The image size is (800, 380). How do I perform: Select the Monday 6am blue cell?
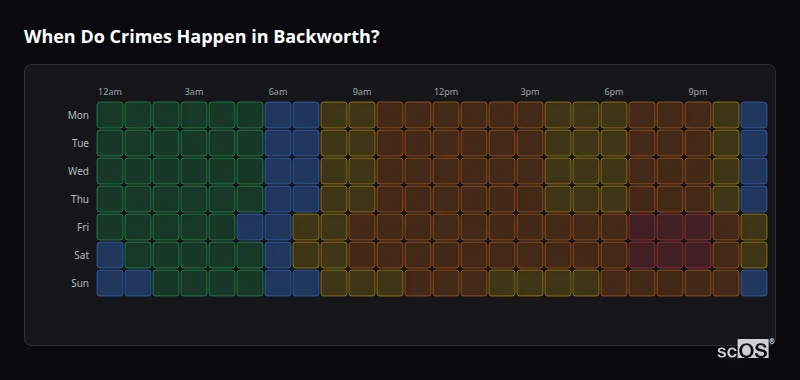pos(278,115)
